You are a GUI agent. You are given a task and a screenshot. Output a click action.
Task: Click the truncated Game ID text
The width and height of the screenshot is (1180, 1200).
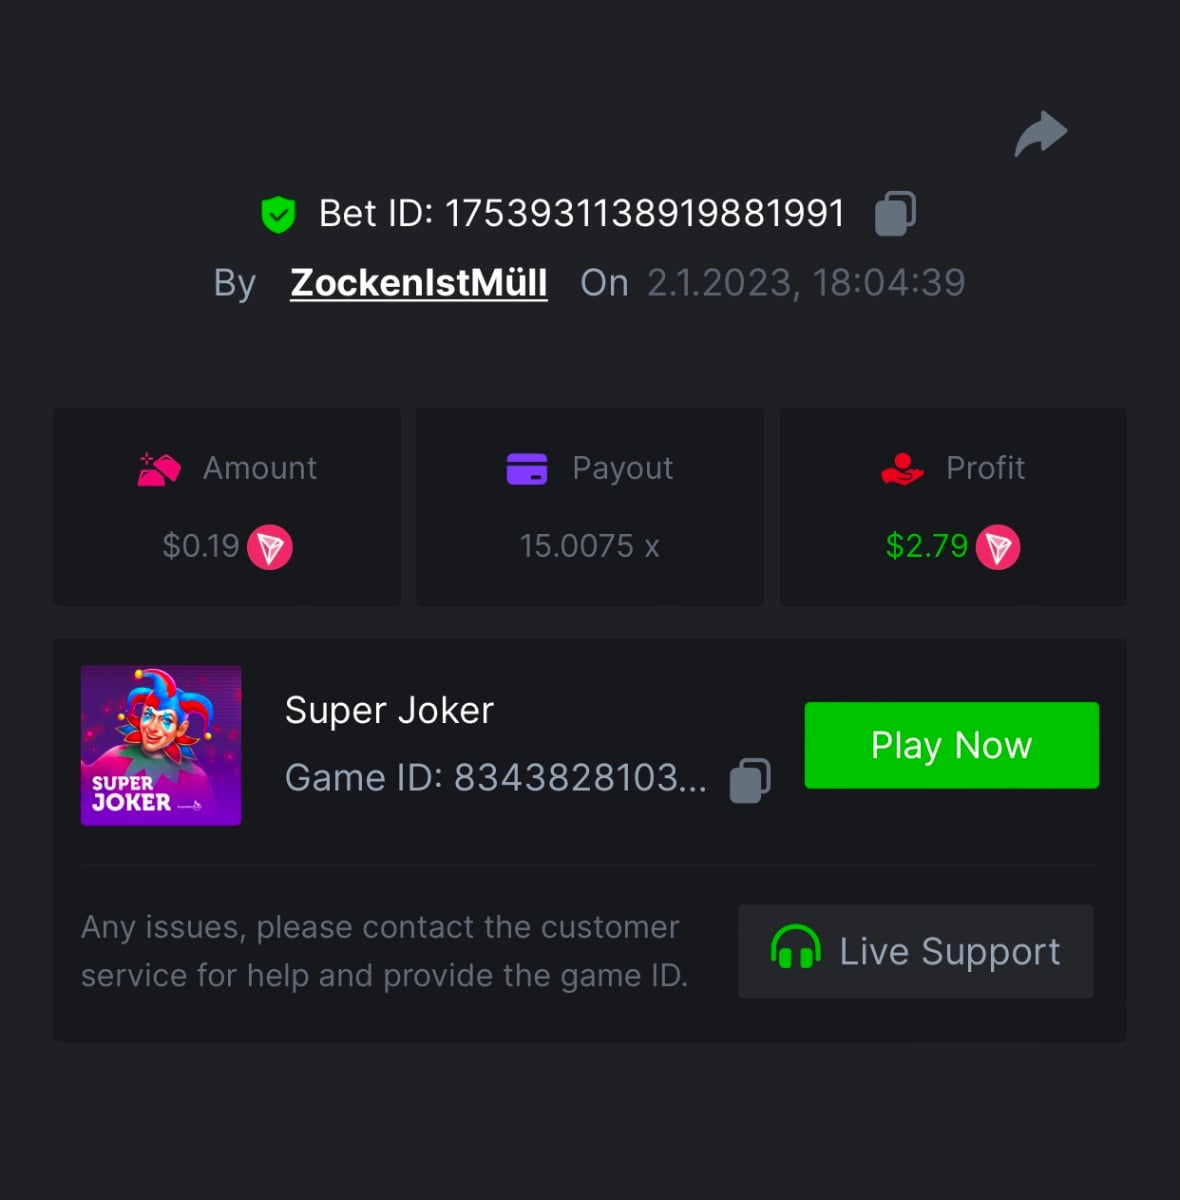495,778
